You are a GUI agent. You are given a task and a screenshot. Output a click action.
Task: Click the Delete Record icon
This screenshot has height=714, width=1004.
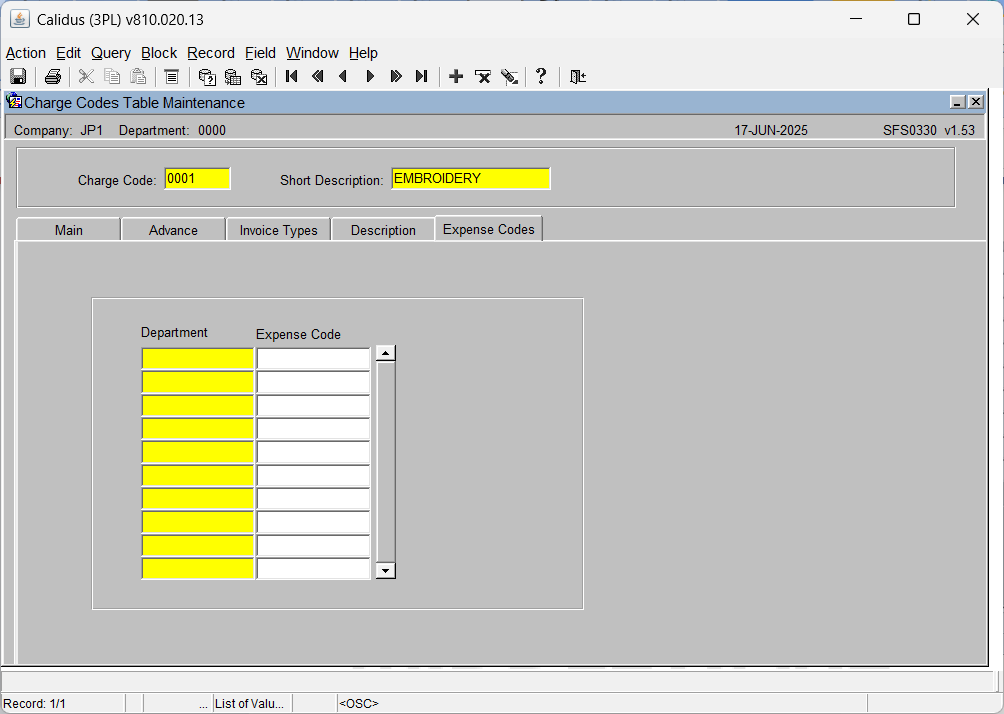click(483, 77)
